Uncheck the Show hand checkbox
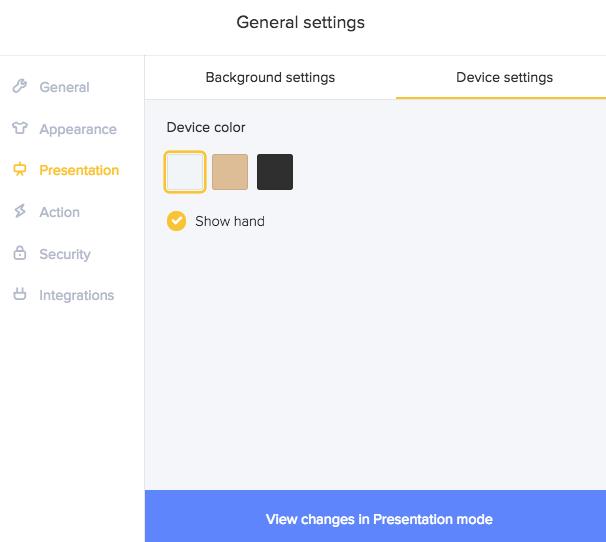Viewport: 606px width, 542px height. (x=177, y=221)
